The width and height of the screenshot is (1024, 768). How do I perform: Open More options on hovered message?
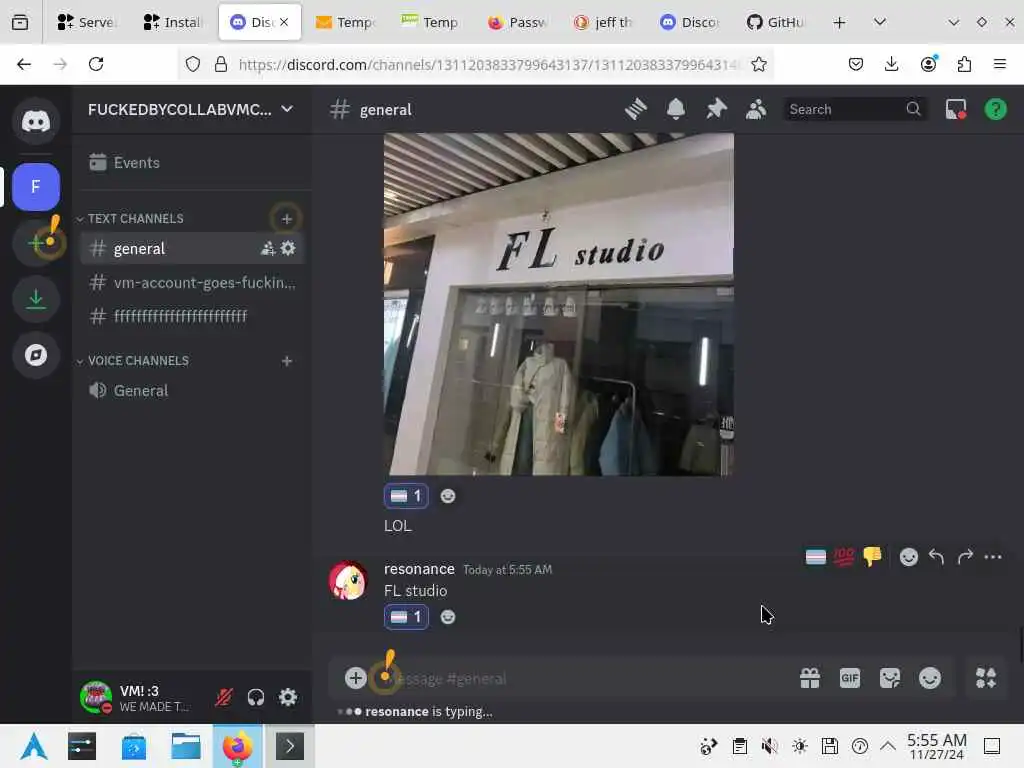(993, 557)
